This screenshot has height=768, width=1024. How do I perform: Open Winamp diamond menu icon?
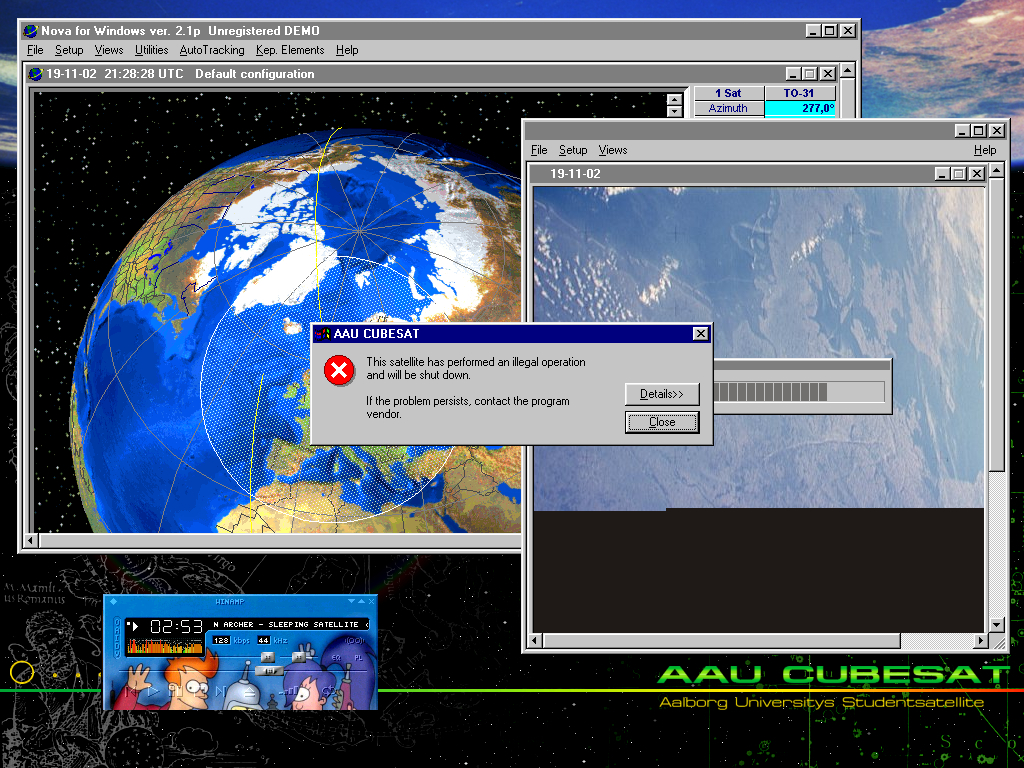click(x=114, y=601)
